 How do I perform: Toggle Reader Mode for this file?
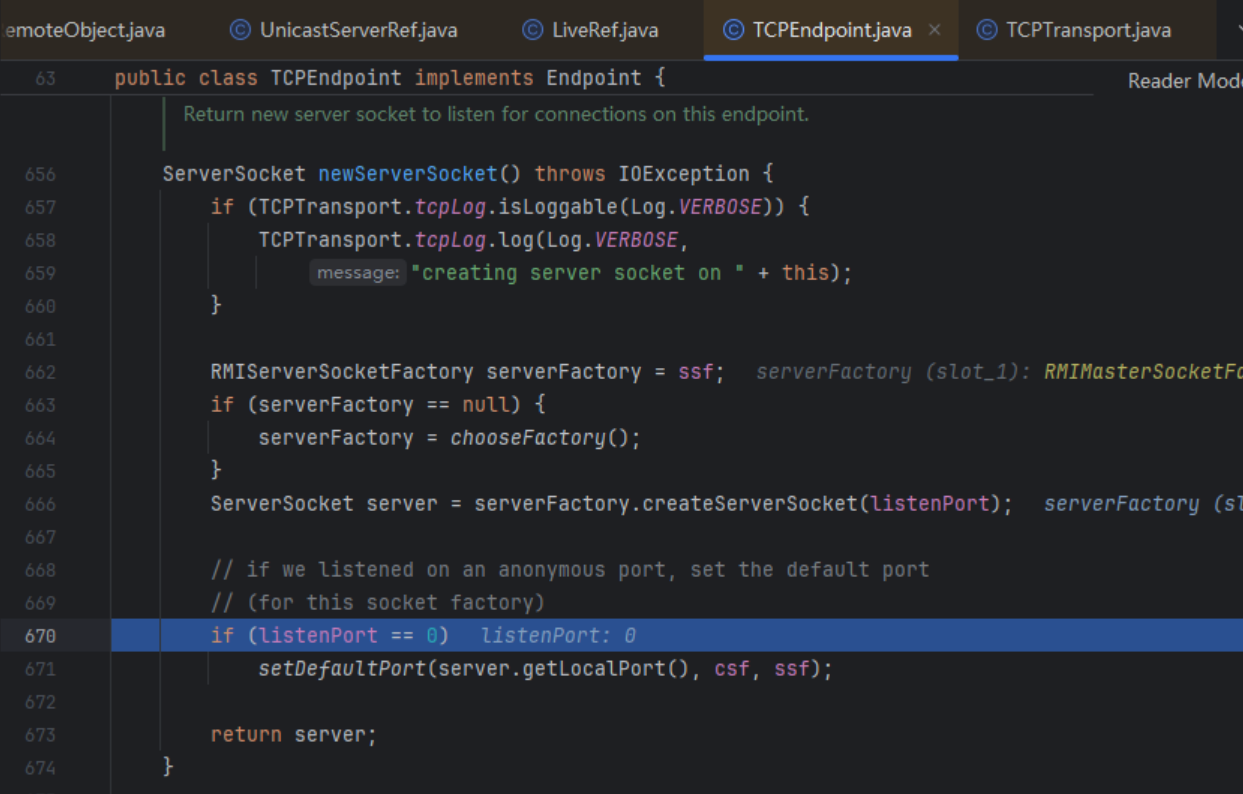(x=1183, y=81)
